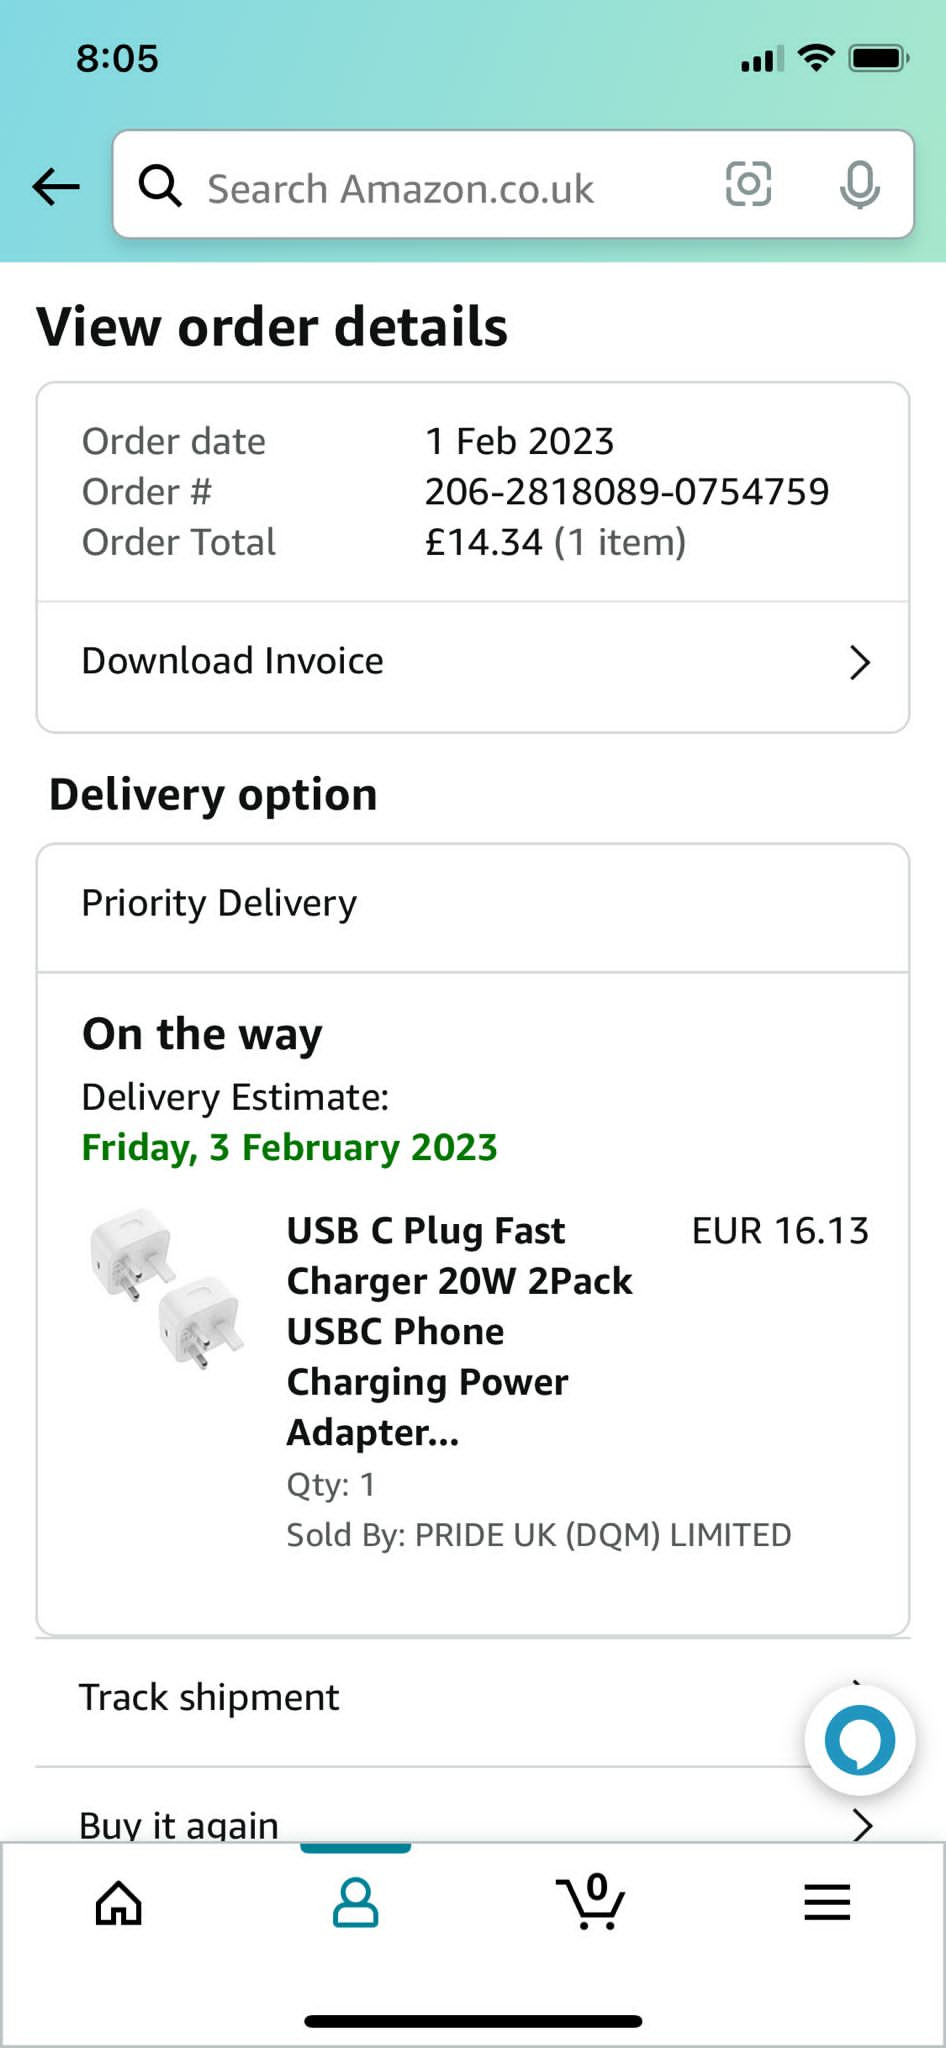This screenshot has width=946, height=2048.
Task: Open the Alexa assistant floating button
Action: pos(859,1740)
